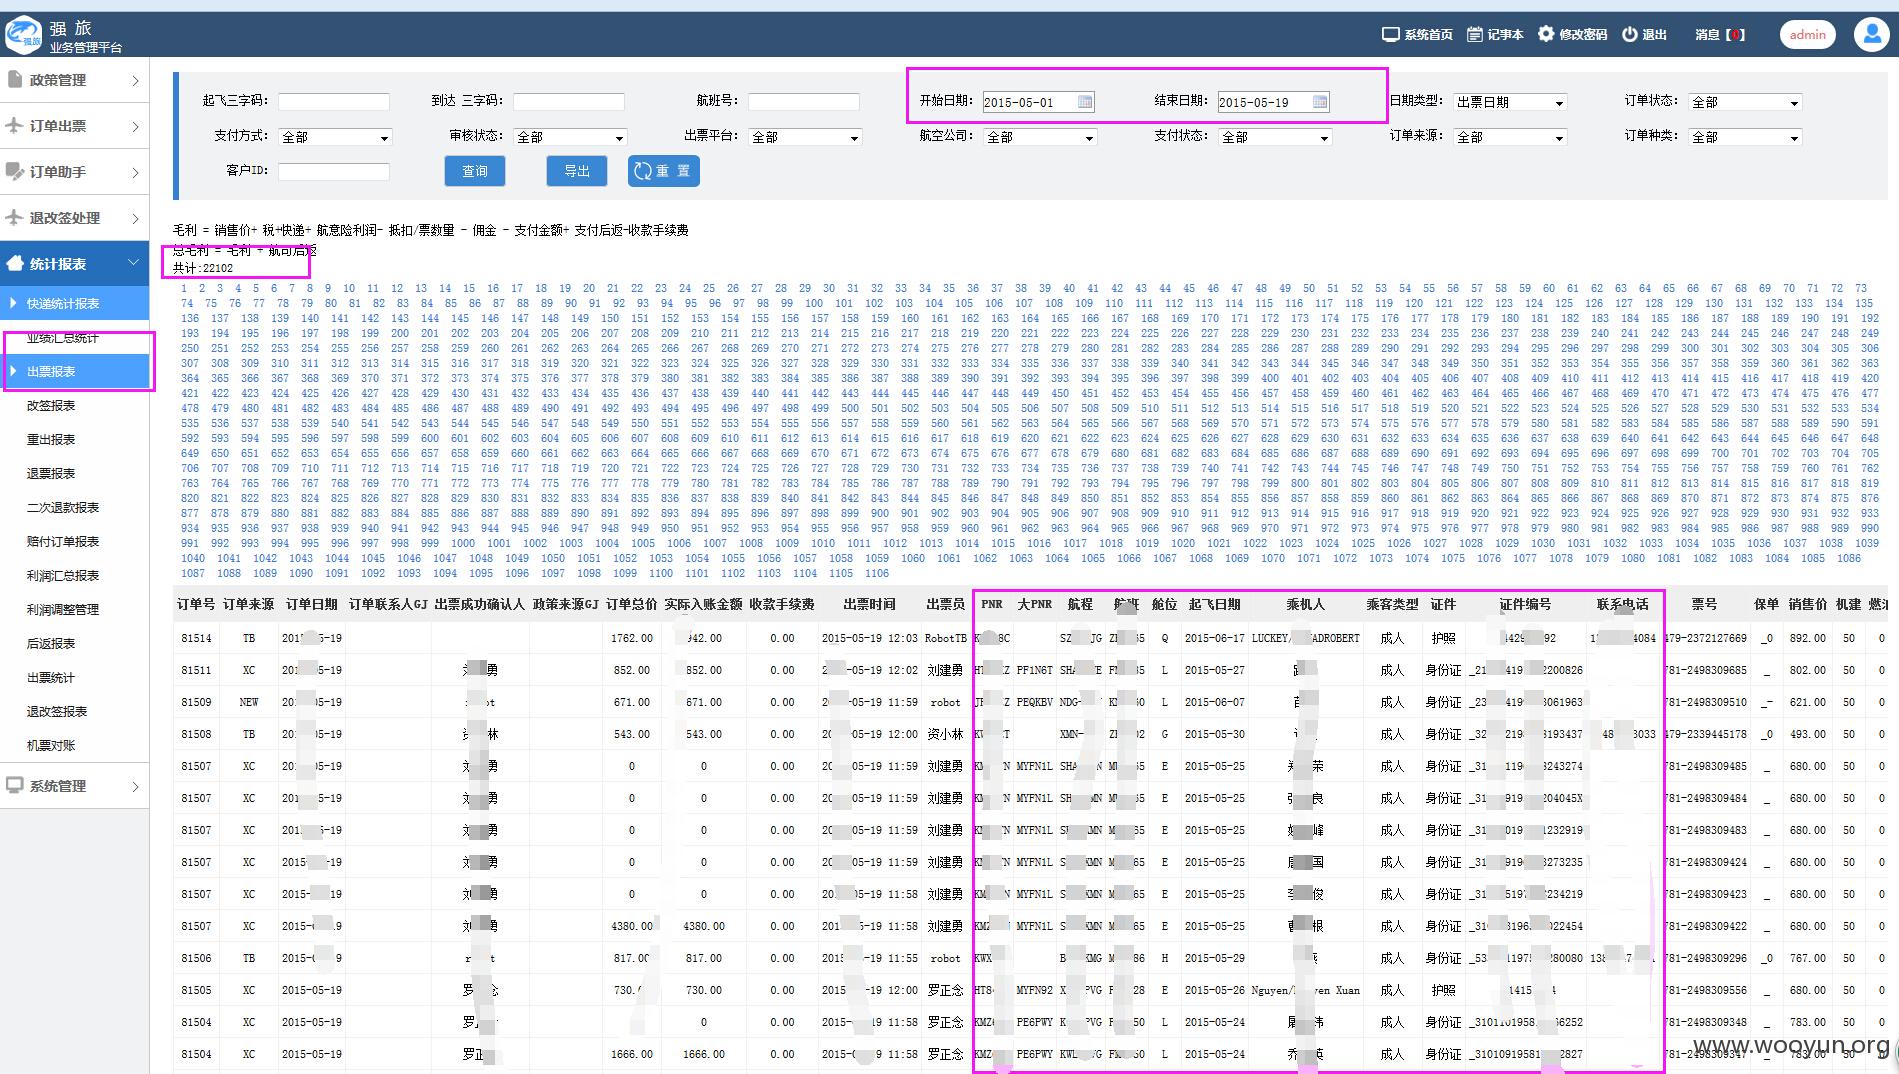The height and width of the screenshot is (1074, 1899).
Task: Click order number 81514
Action: 196,638
